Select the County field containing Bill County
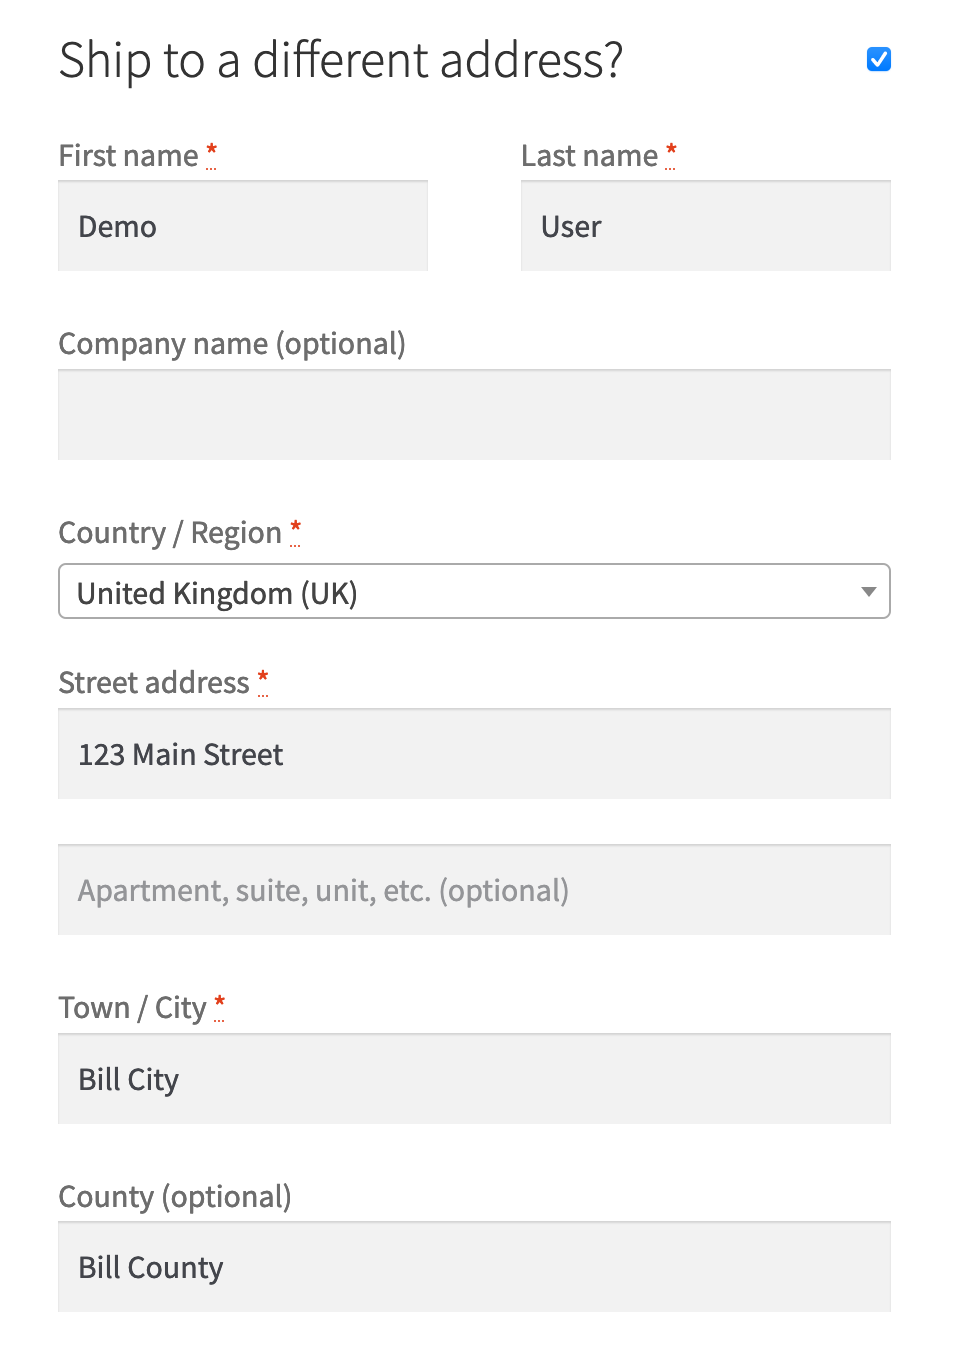Image resolution: width=966 pixels, height=1356 pixels. 474,1267
